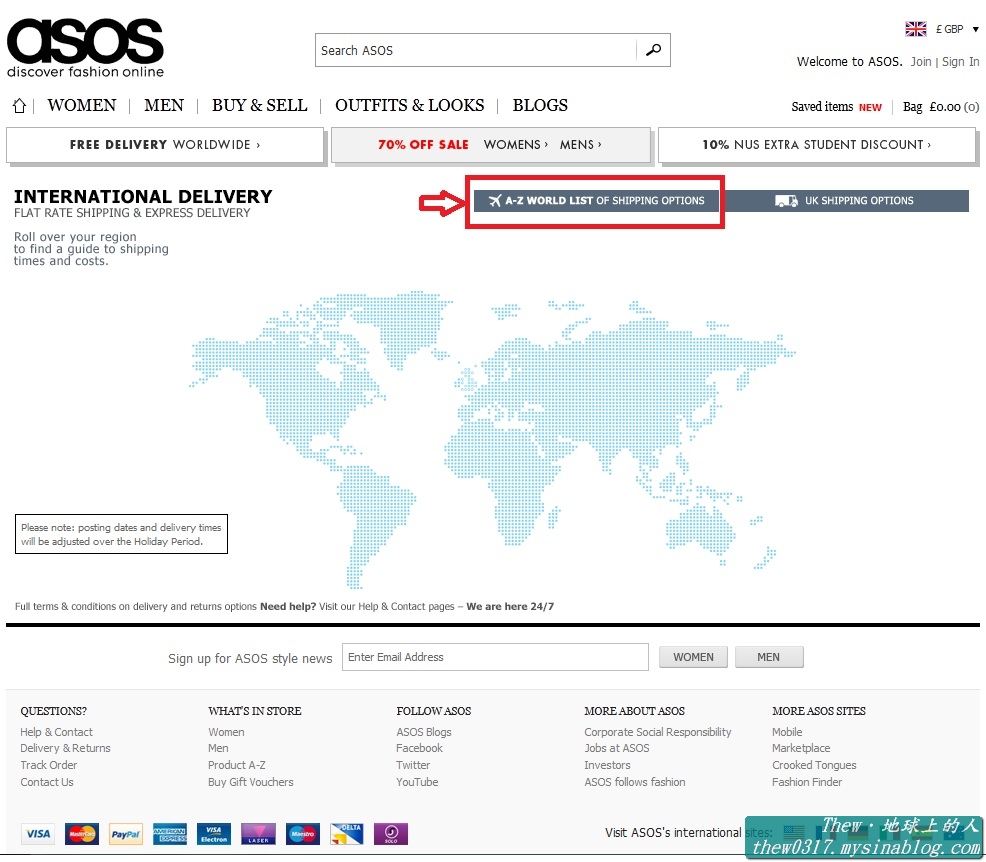
Task: Click the Join link
Action: click(x=921, y=62)
